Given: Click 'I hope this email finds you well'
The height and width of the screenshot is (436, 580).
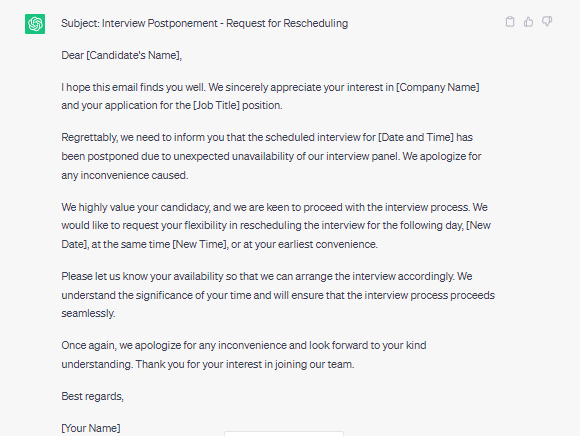Looking at the screenshot, I should click(x=133, y=87).
